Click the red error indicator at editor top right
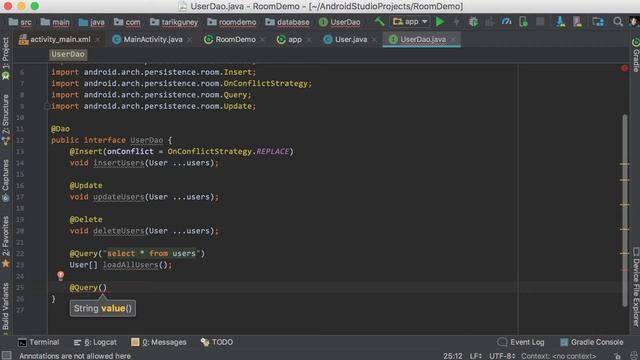Viewport: 640px width, 360px height. pos(624,68)
